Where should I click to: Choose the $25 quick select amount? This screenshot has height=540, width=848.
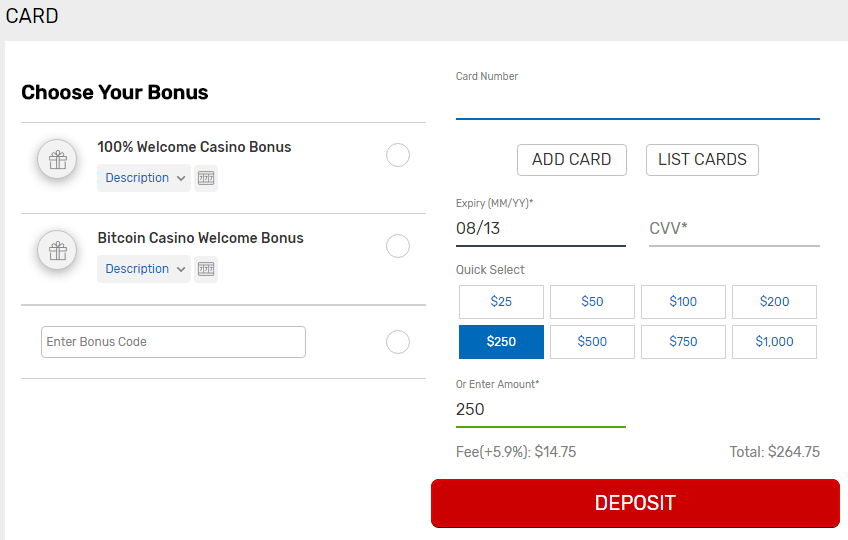501,302
